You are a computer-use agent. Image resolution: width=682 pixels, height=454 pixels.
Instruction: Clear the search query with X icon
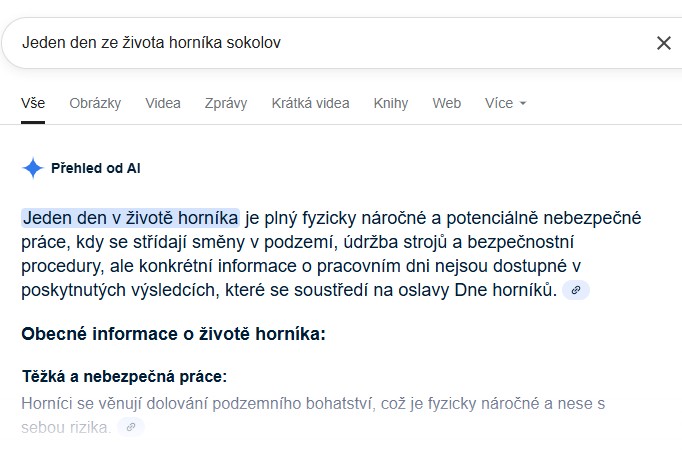pos(664,43)
